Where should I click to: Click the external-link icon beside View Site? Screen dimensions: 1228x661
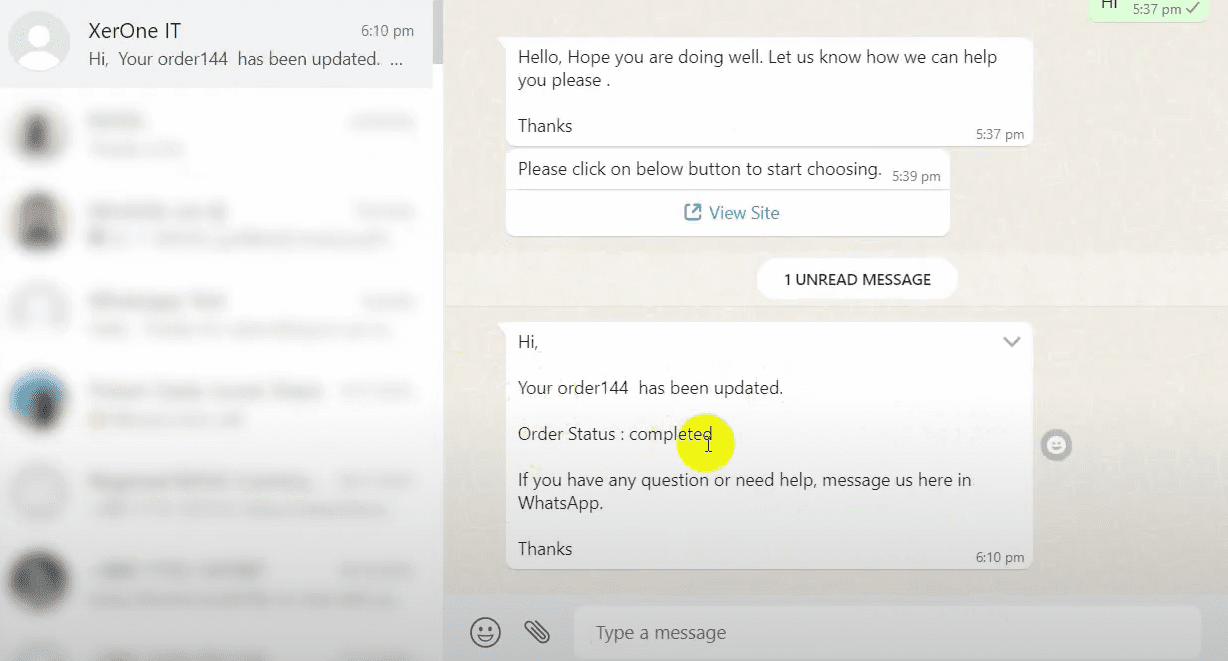[x=692, y=212]
